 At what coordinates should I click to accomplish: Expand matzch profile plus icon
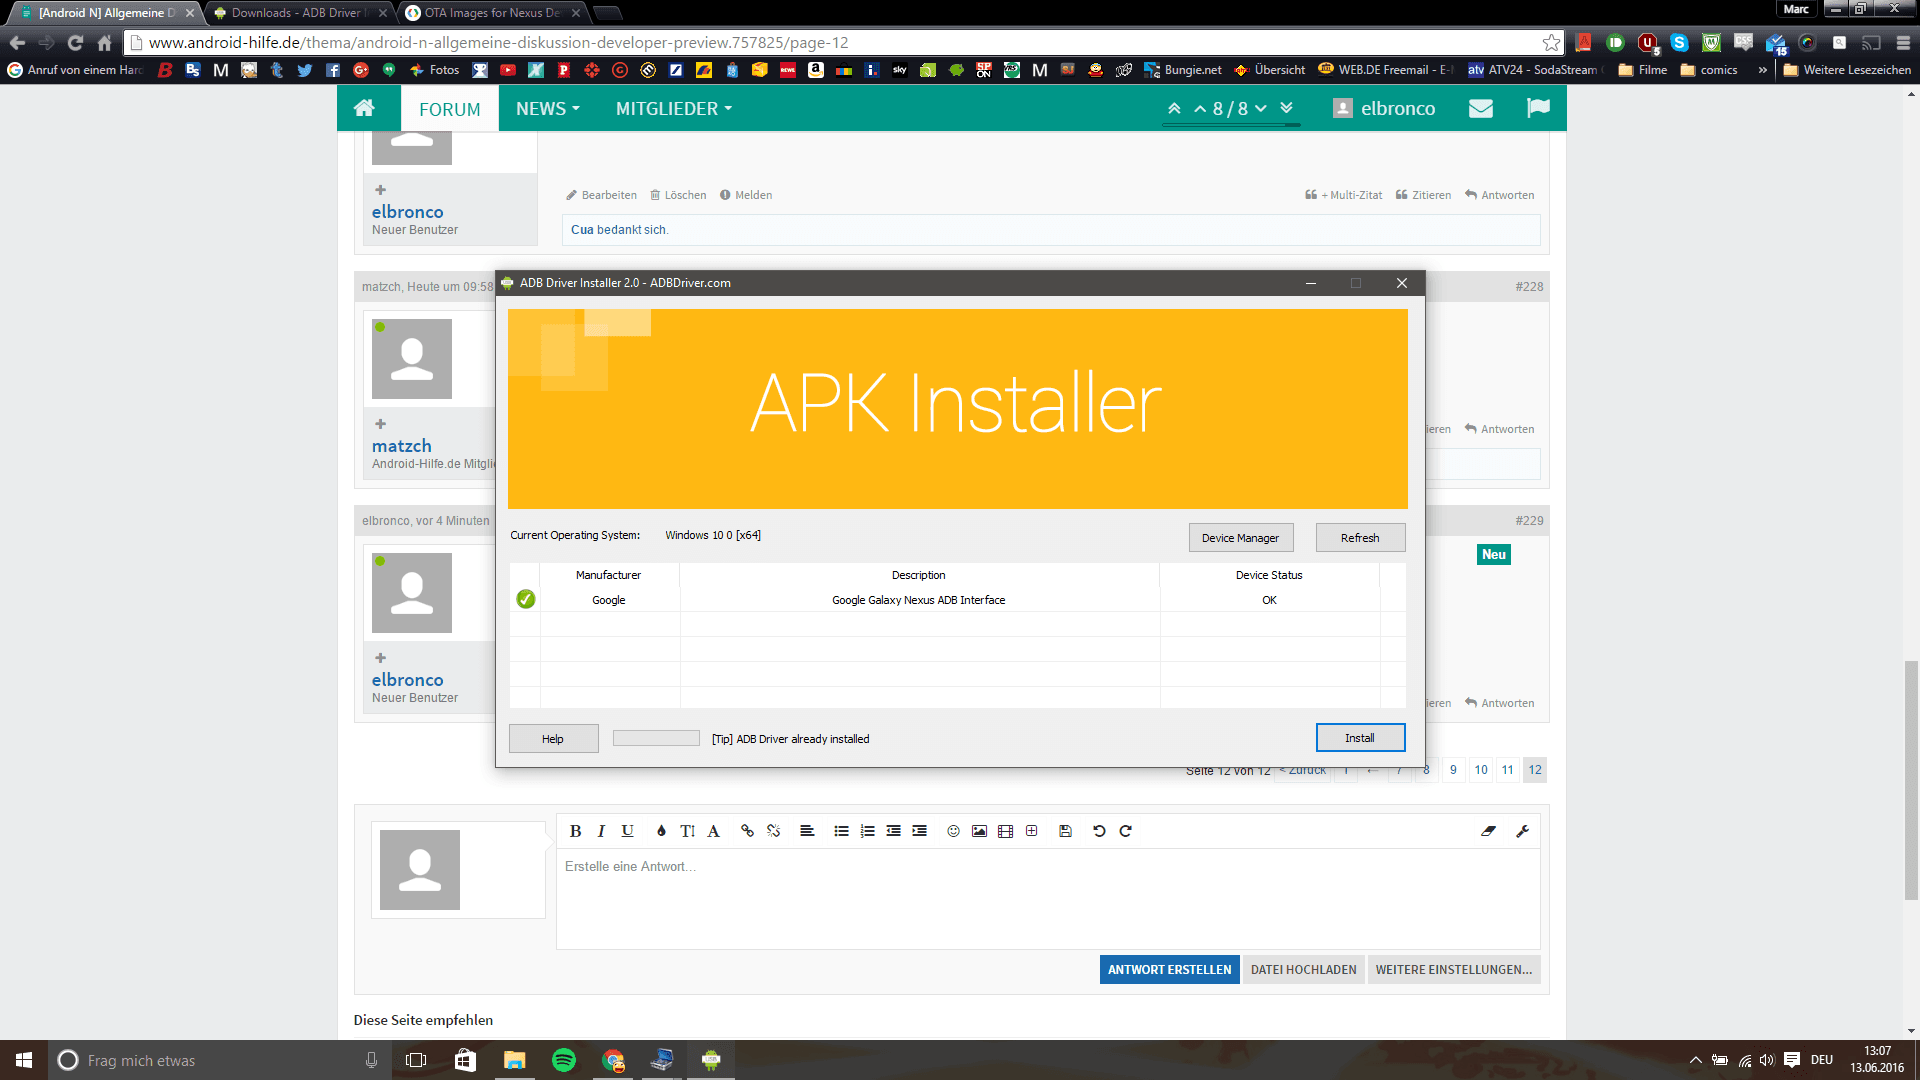click(x=380, y=424)
